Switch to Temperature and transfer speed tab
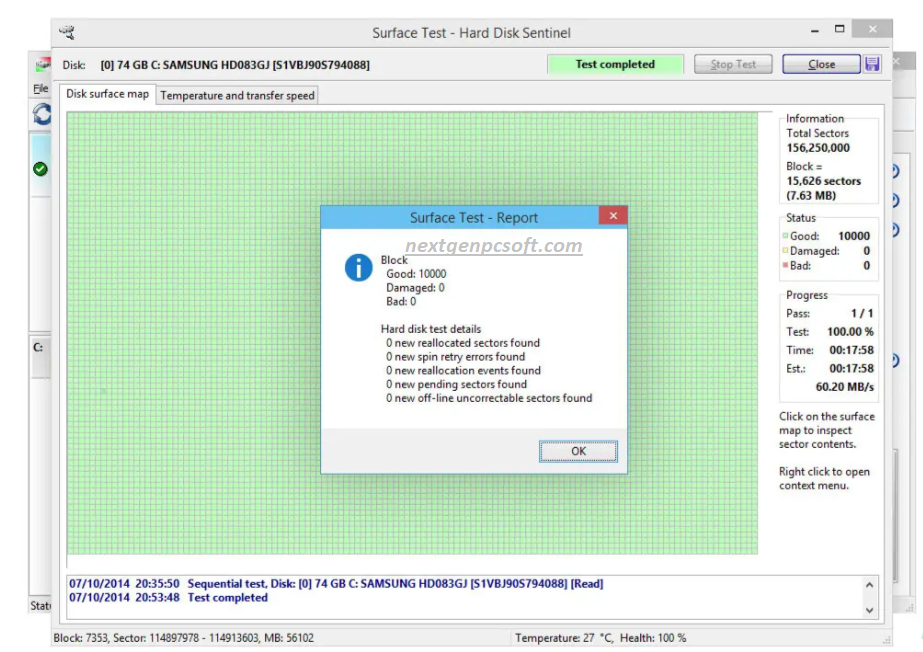This screenshot has height=652, width=923. pyautogui.click(x=236, y=95)
